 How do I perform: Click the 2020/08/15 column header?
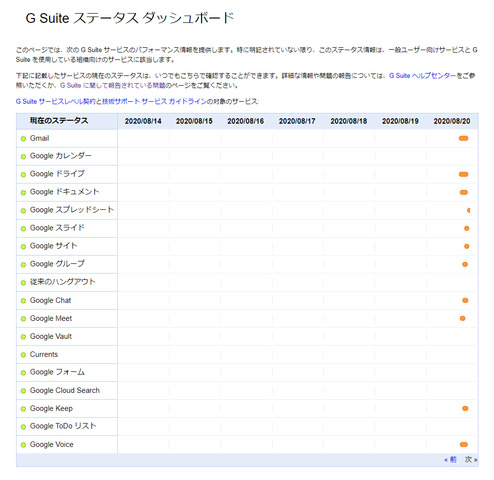[x=194, y=121]
